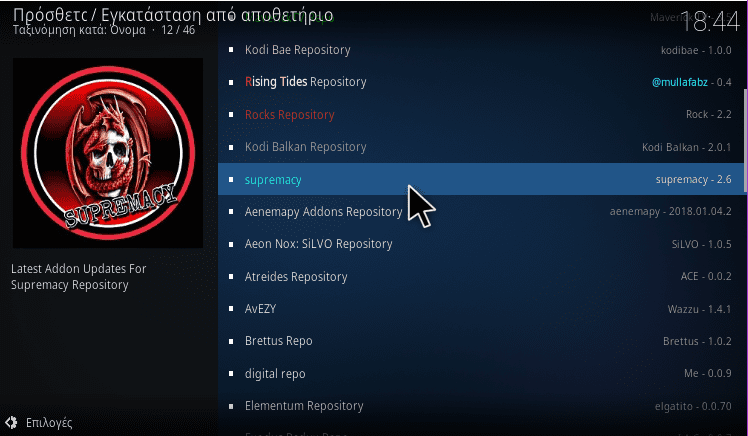748x436 pixels.
Task: Click the bullet icon beside supremacy
Action: tap(231, 179)
